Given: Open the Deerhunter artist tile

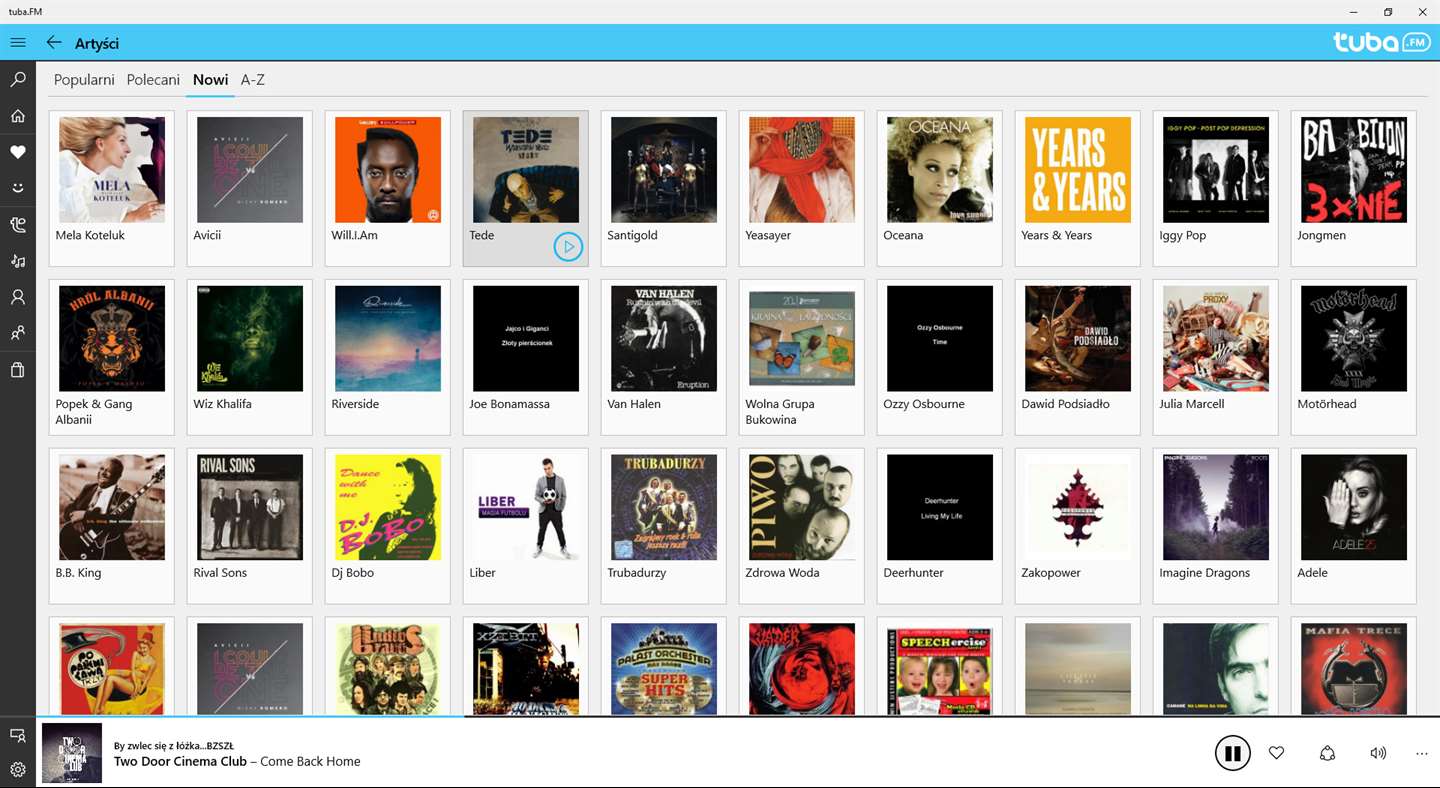Looking at the screenshot, I should tap(940, 526).
